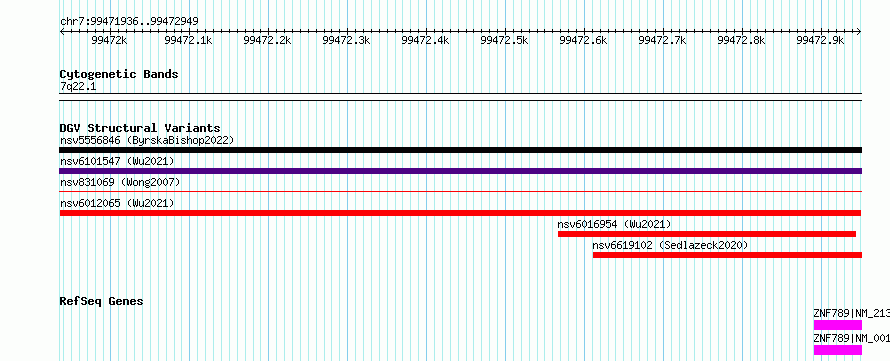Screen dimensions: 890x361
Task: Select the upper magenta ZNF789 gene bar
Action: 838,325
